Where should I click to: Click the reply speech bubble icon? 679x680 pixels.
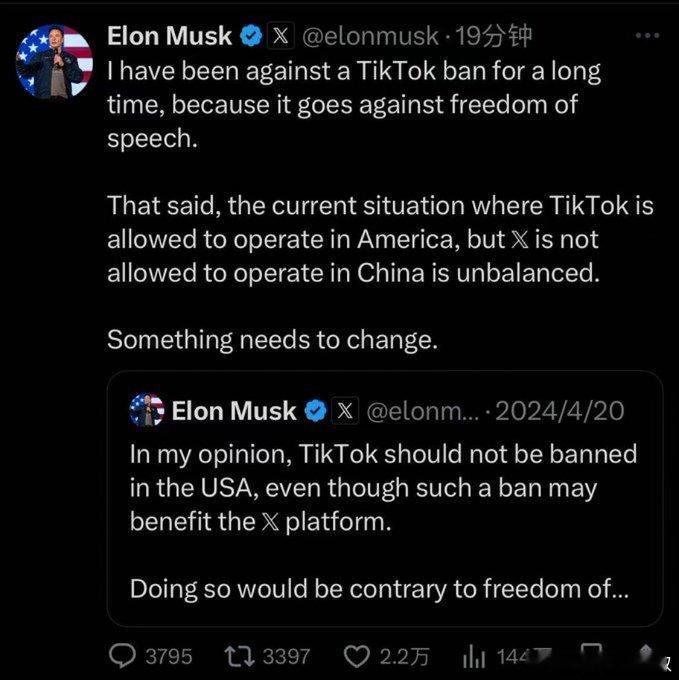point(122,656)
